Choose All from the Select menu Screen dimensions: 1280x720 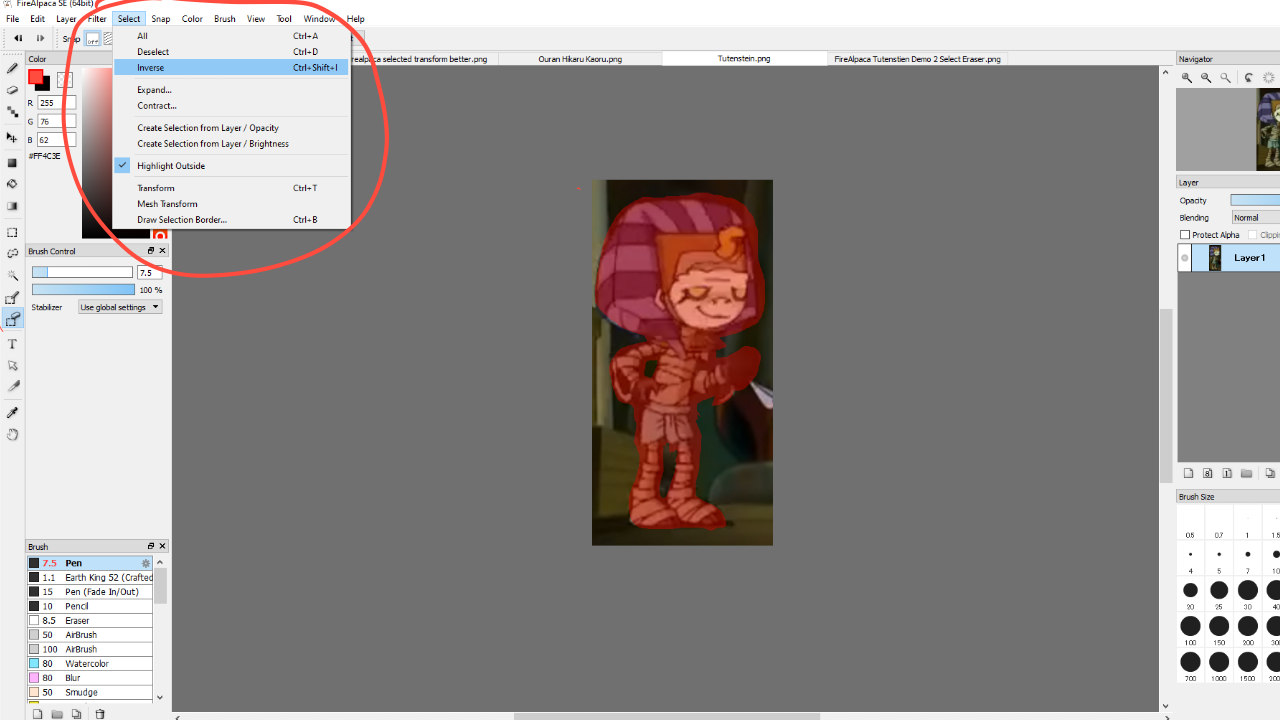point(232,36)
